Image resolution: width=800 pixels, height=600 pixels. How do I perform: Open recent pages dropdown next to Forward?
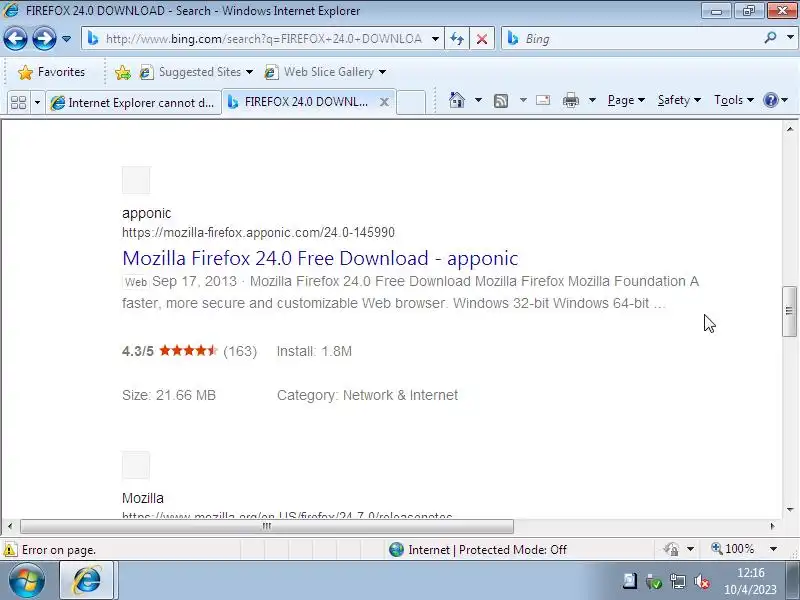[66, 39]
